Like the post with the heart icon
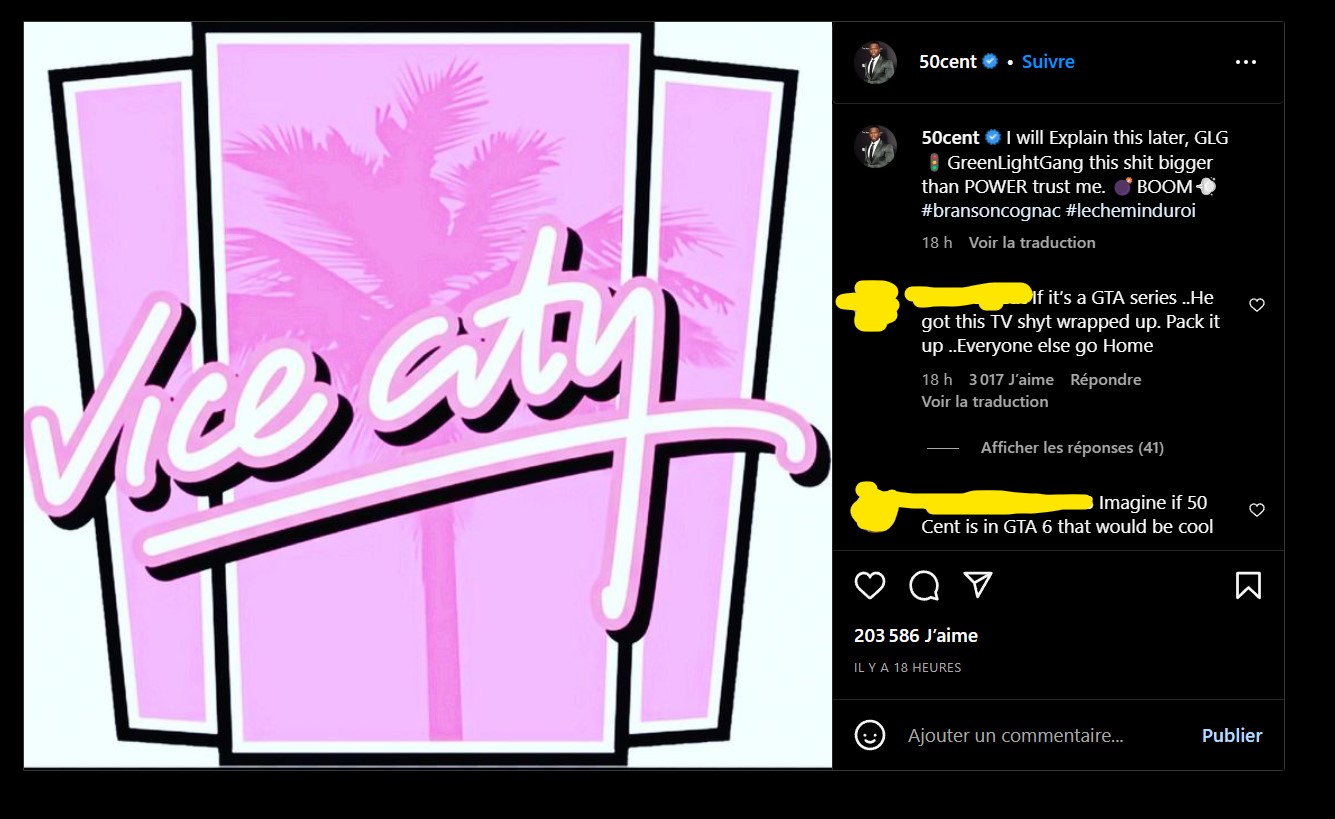Viewport: 1335px width, 819px height. point(870,585)
